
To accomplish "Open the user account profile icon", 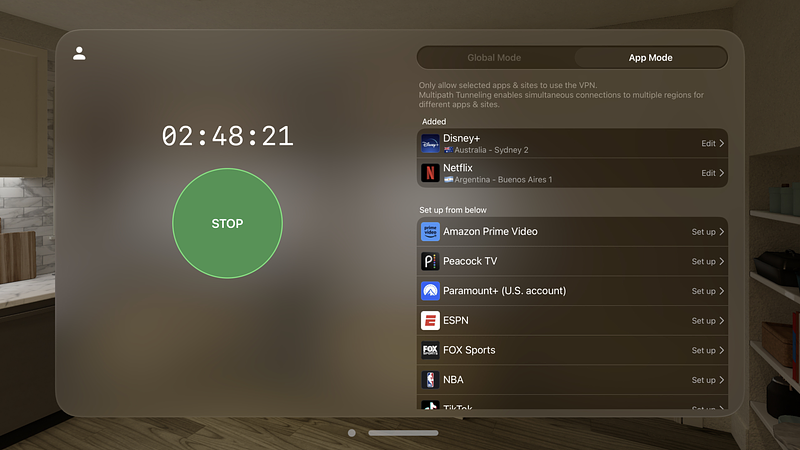I will pyautogui.click(x=79, y=54).
